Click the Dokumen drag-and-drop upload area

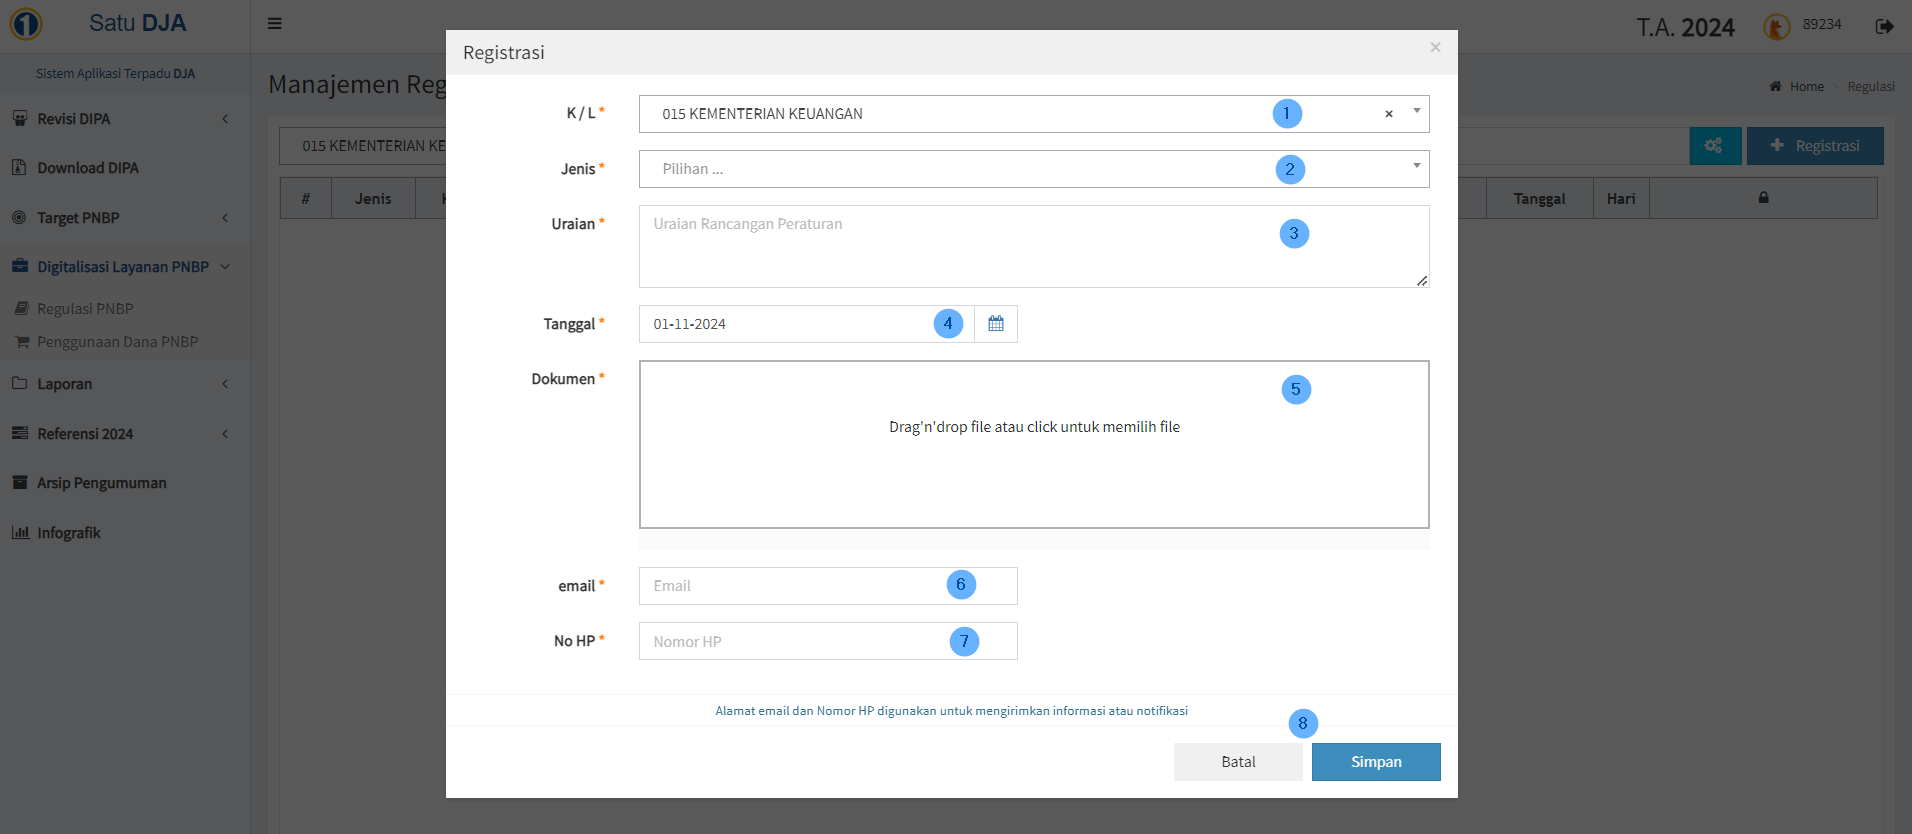1033,444
